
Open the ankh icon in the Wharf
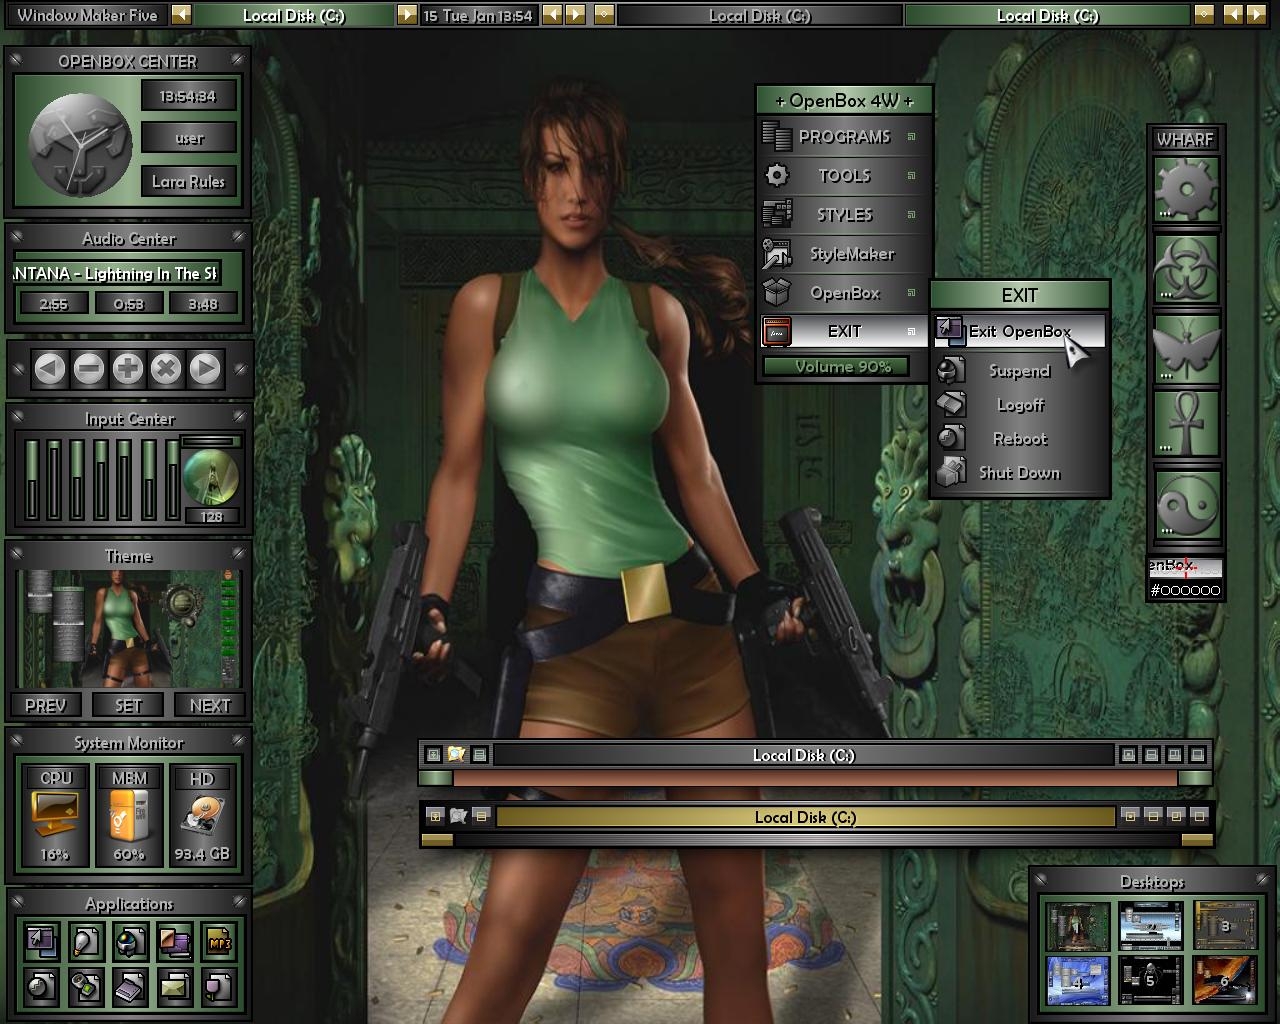pyautogui.click(x=1187, y=424)
